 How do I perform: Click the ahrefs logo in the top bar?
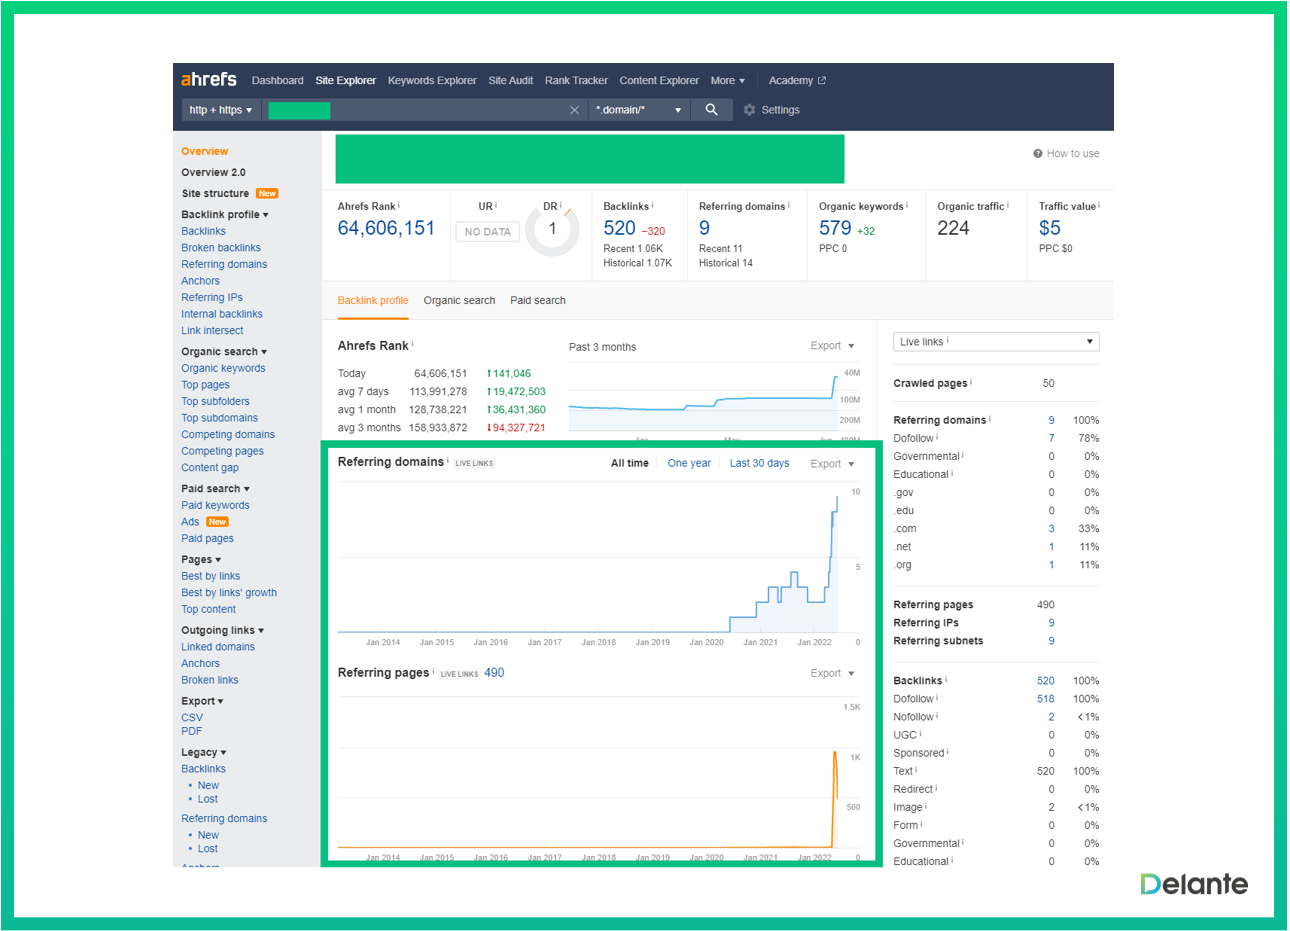pyautogui.click(x=209, y=80)
